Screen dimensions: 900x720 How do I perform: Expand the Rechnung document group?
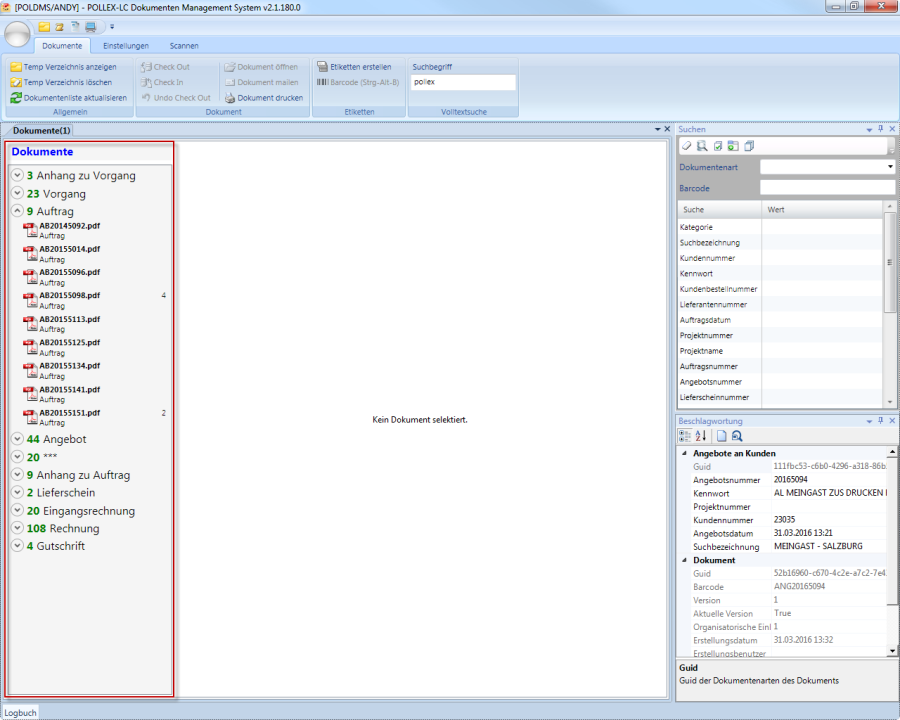coord(17,529)
